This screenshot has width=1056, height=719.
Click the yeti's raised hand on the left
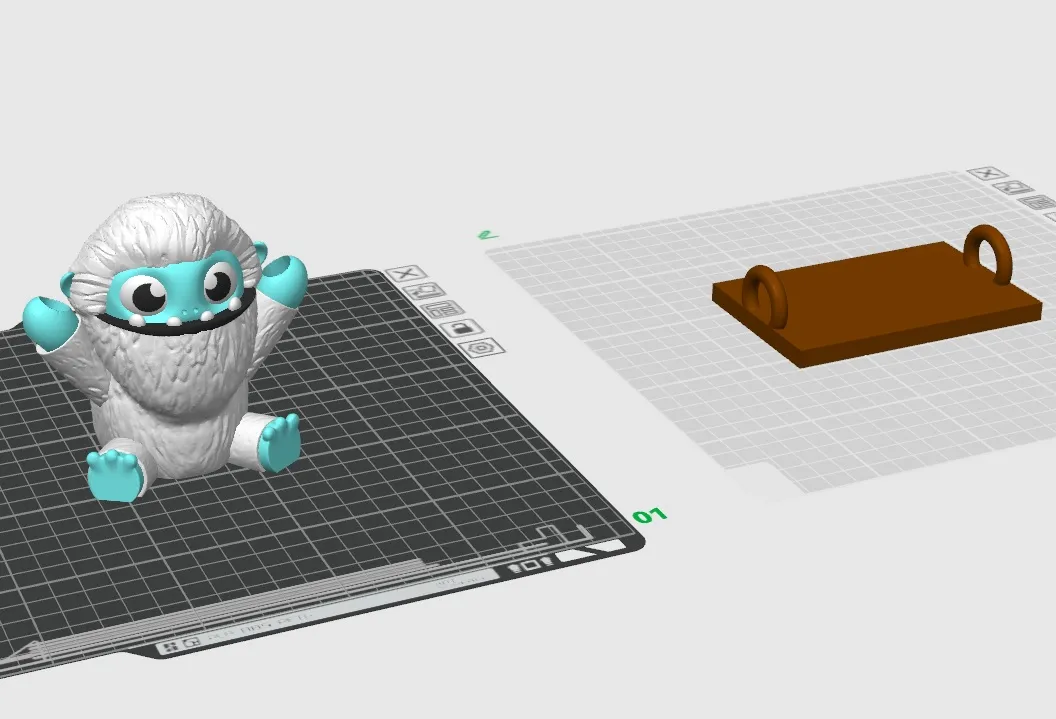tap(48, 322)
